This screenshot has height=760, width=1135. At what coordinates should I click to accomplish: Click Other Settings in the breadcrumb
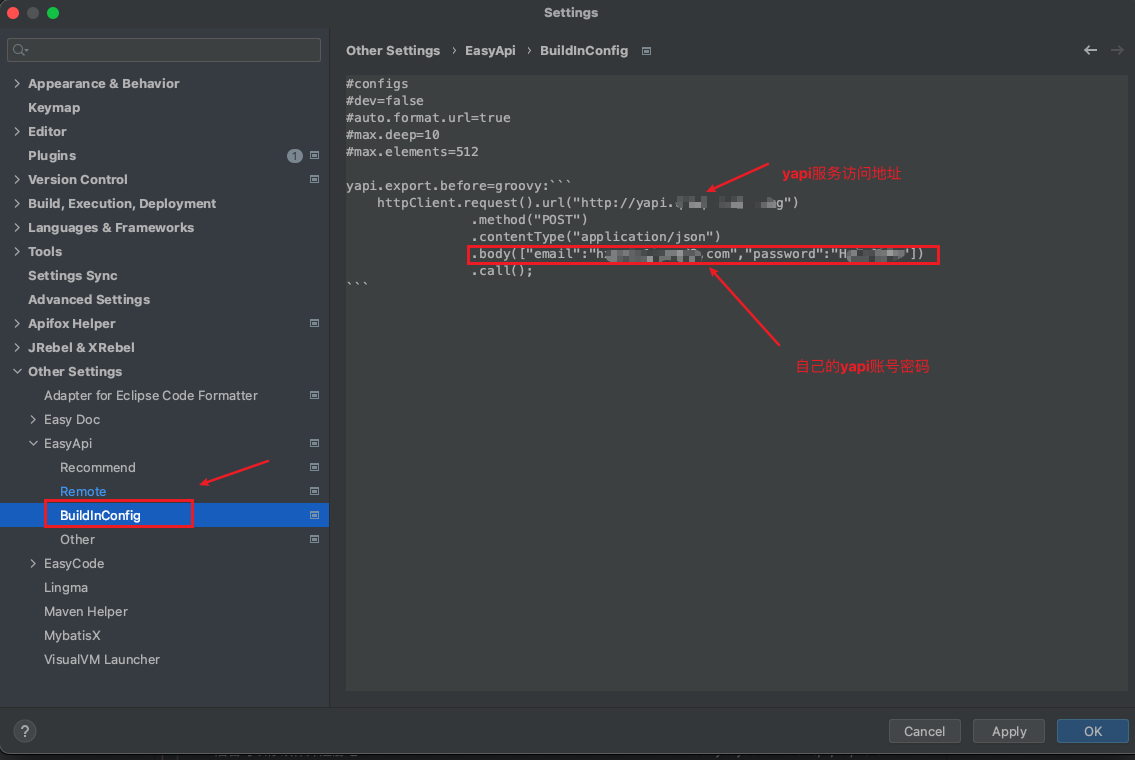pos(393,51)
